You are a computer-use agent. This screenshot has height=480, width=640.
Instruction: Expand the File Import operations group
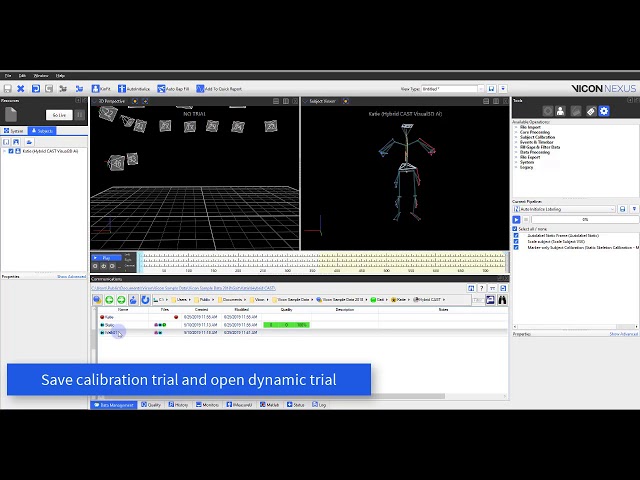tap(516, 127)
